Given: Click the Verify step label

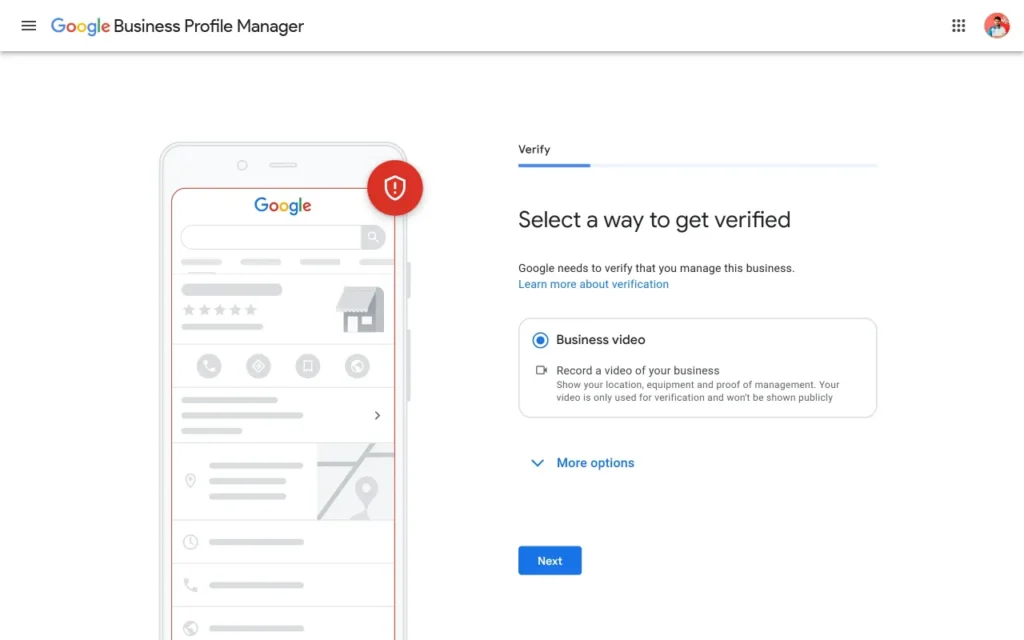Looking at the screenshot, I should tap(534, 150).
